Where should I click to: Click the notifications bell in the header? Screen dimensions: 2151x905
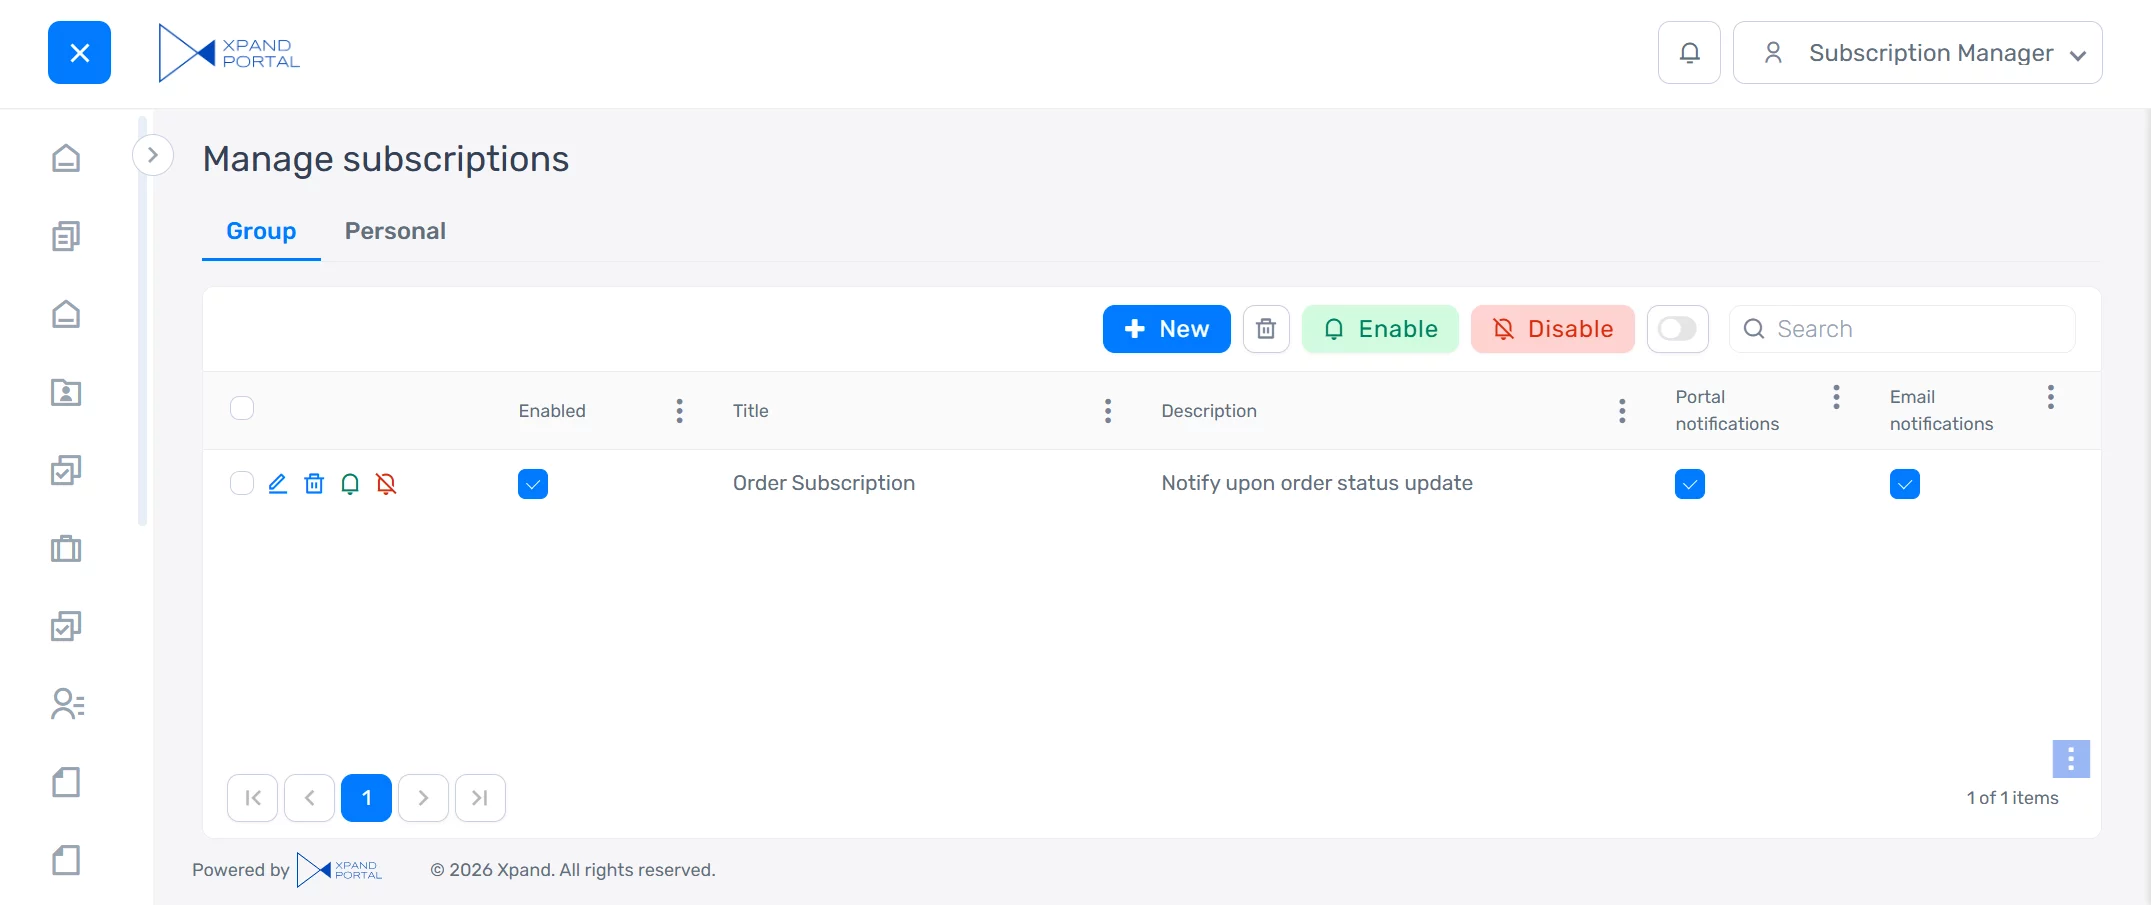point(1689,53)
